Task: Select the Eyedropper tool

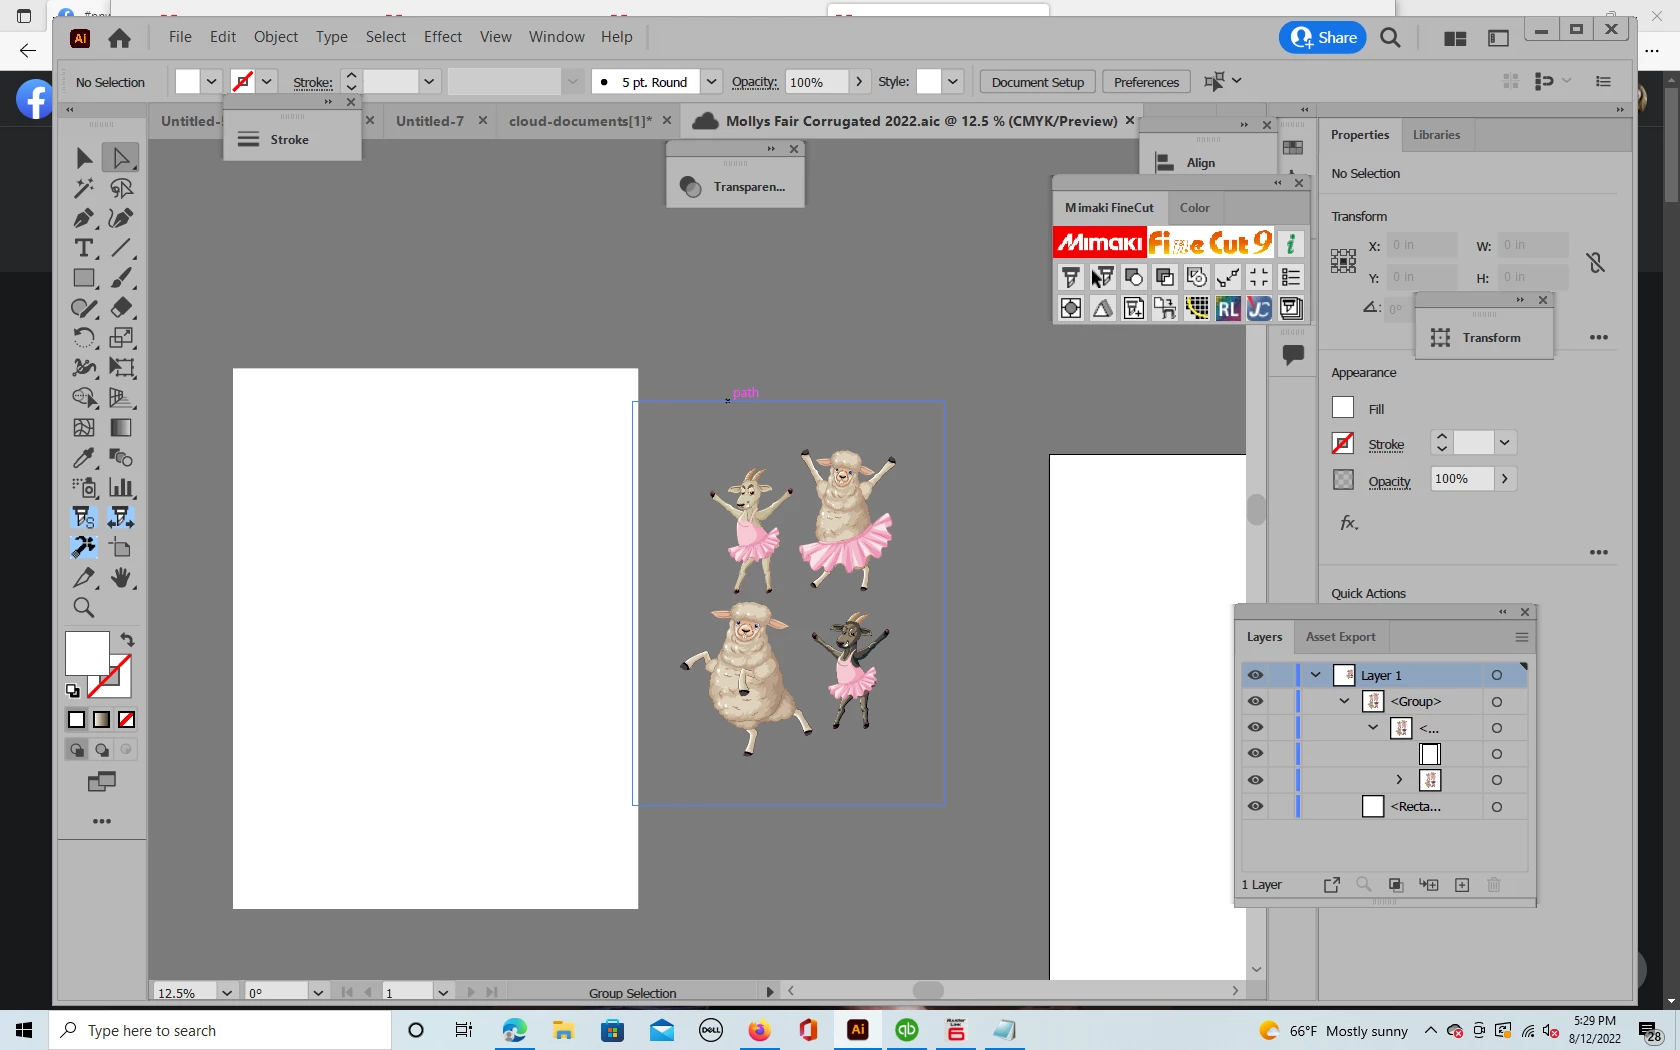Action: (84, 458)
